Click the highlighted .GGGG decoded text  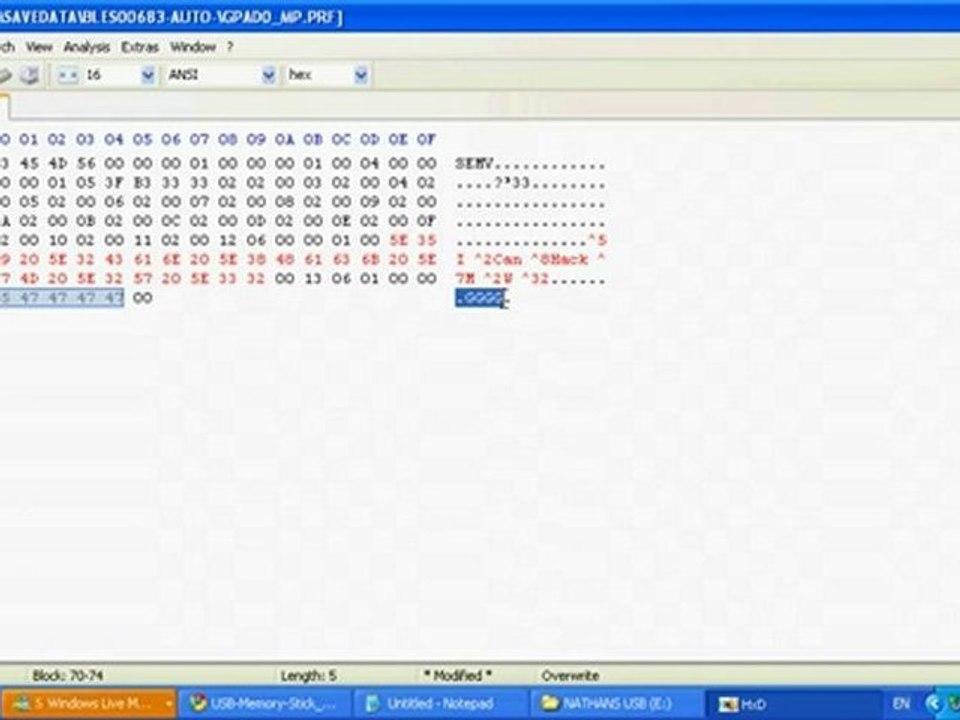pyautogui.click(x=480, y=299)
